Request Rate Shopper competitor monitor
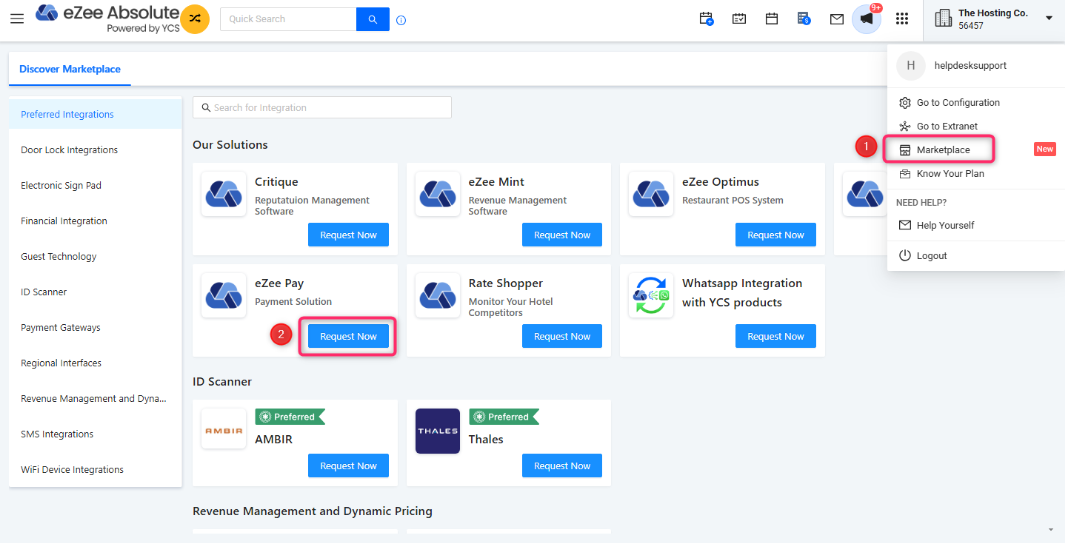The width and height of the screenshot is (1070, 543). coord(562,336)
